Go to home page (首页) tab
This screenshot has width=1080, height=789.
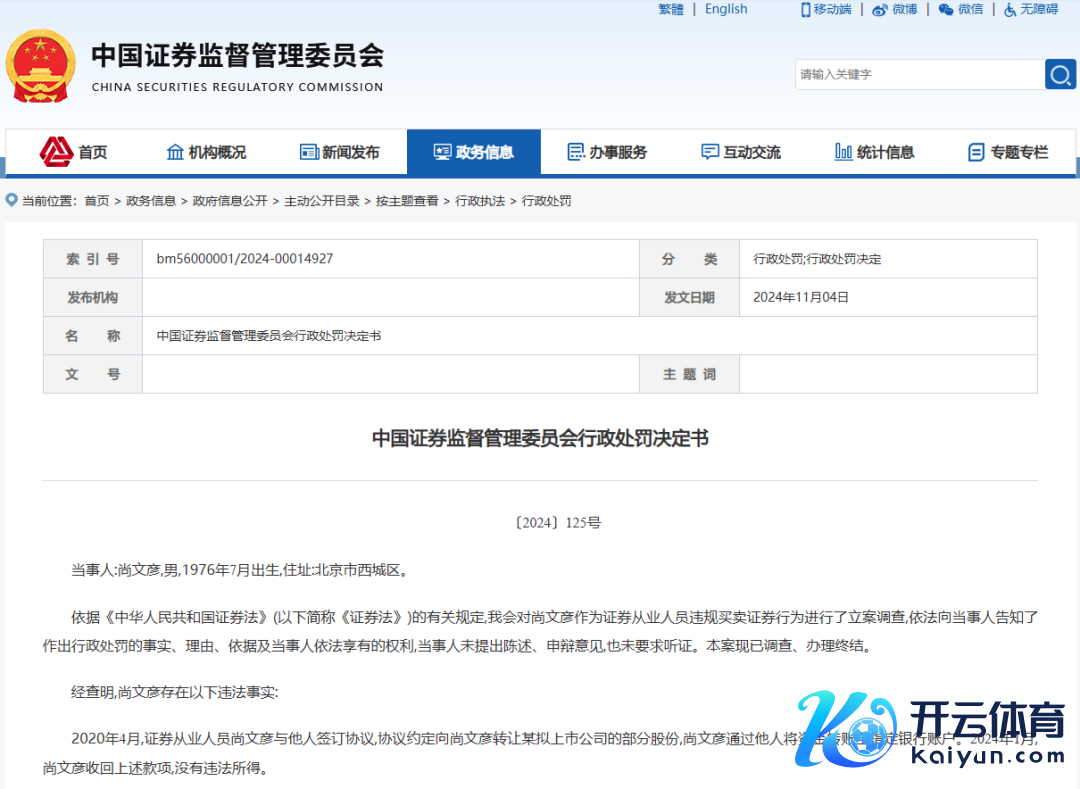coord(74,152)
